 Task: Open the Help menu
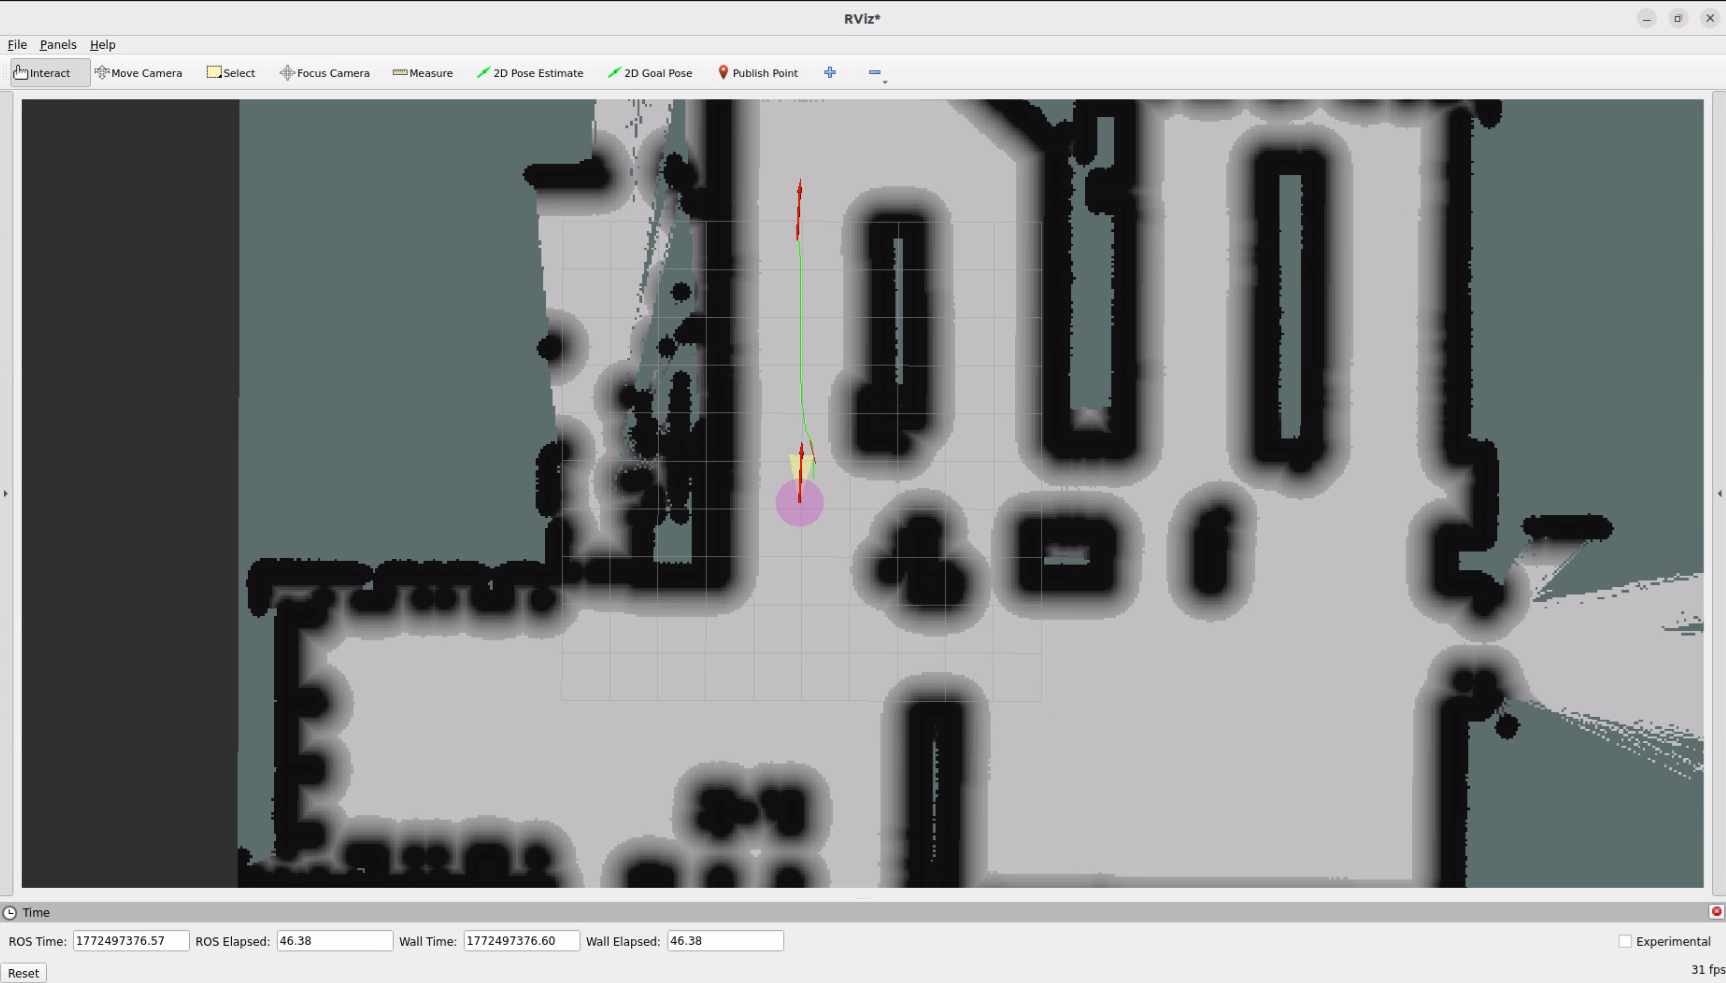click(x=102, y=45)
